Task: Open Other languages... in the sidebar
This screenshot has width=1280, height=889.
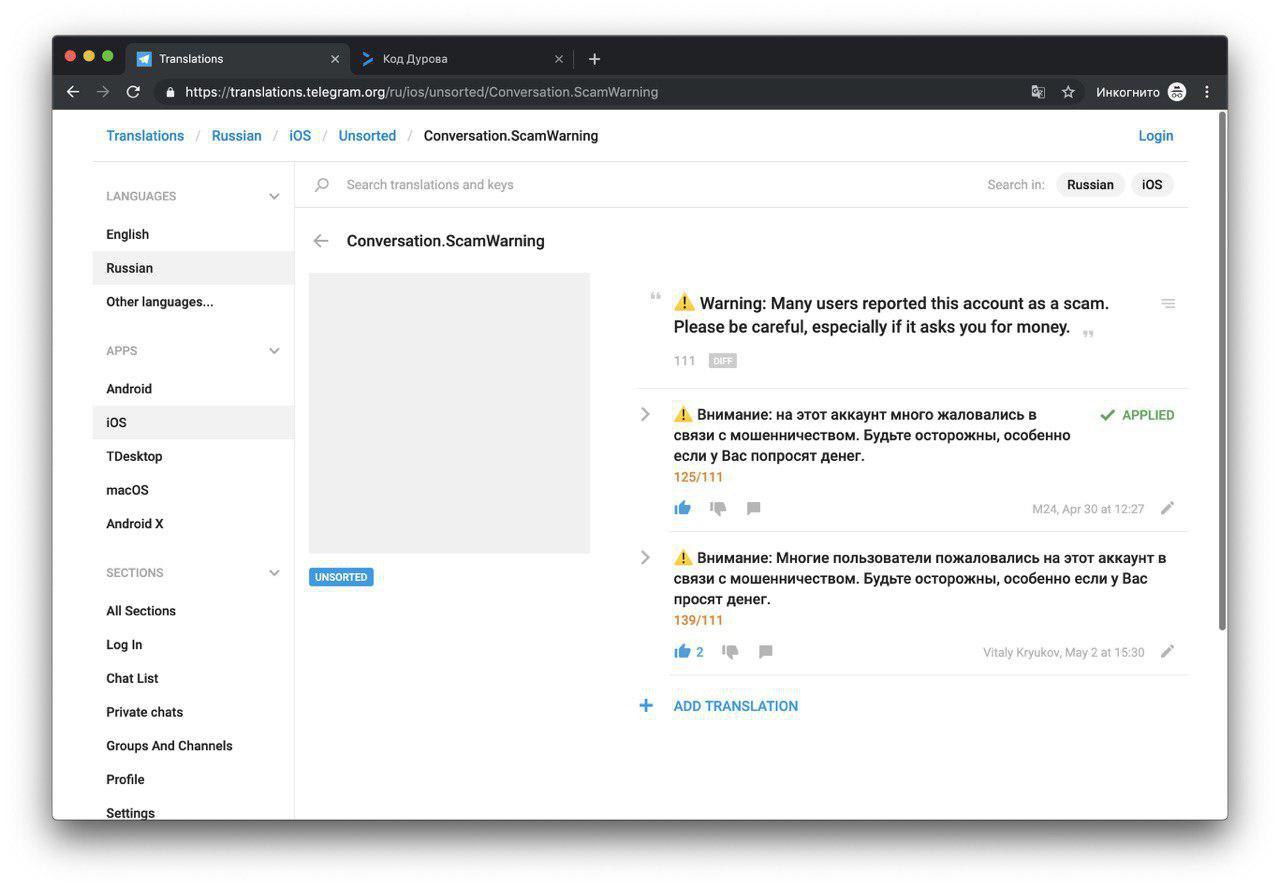Action: [x=193, y=302]
